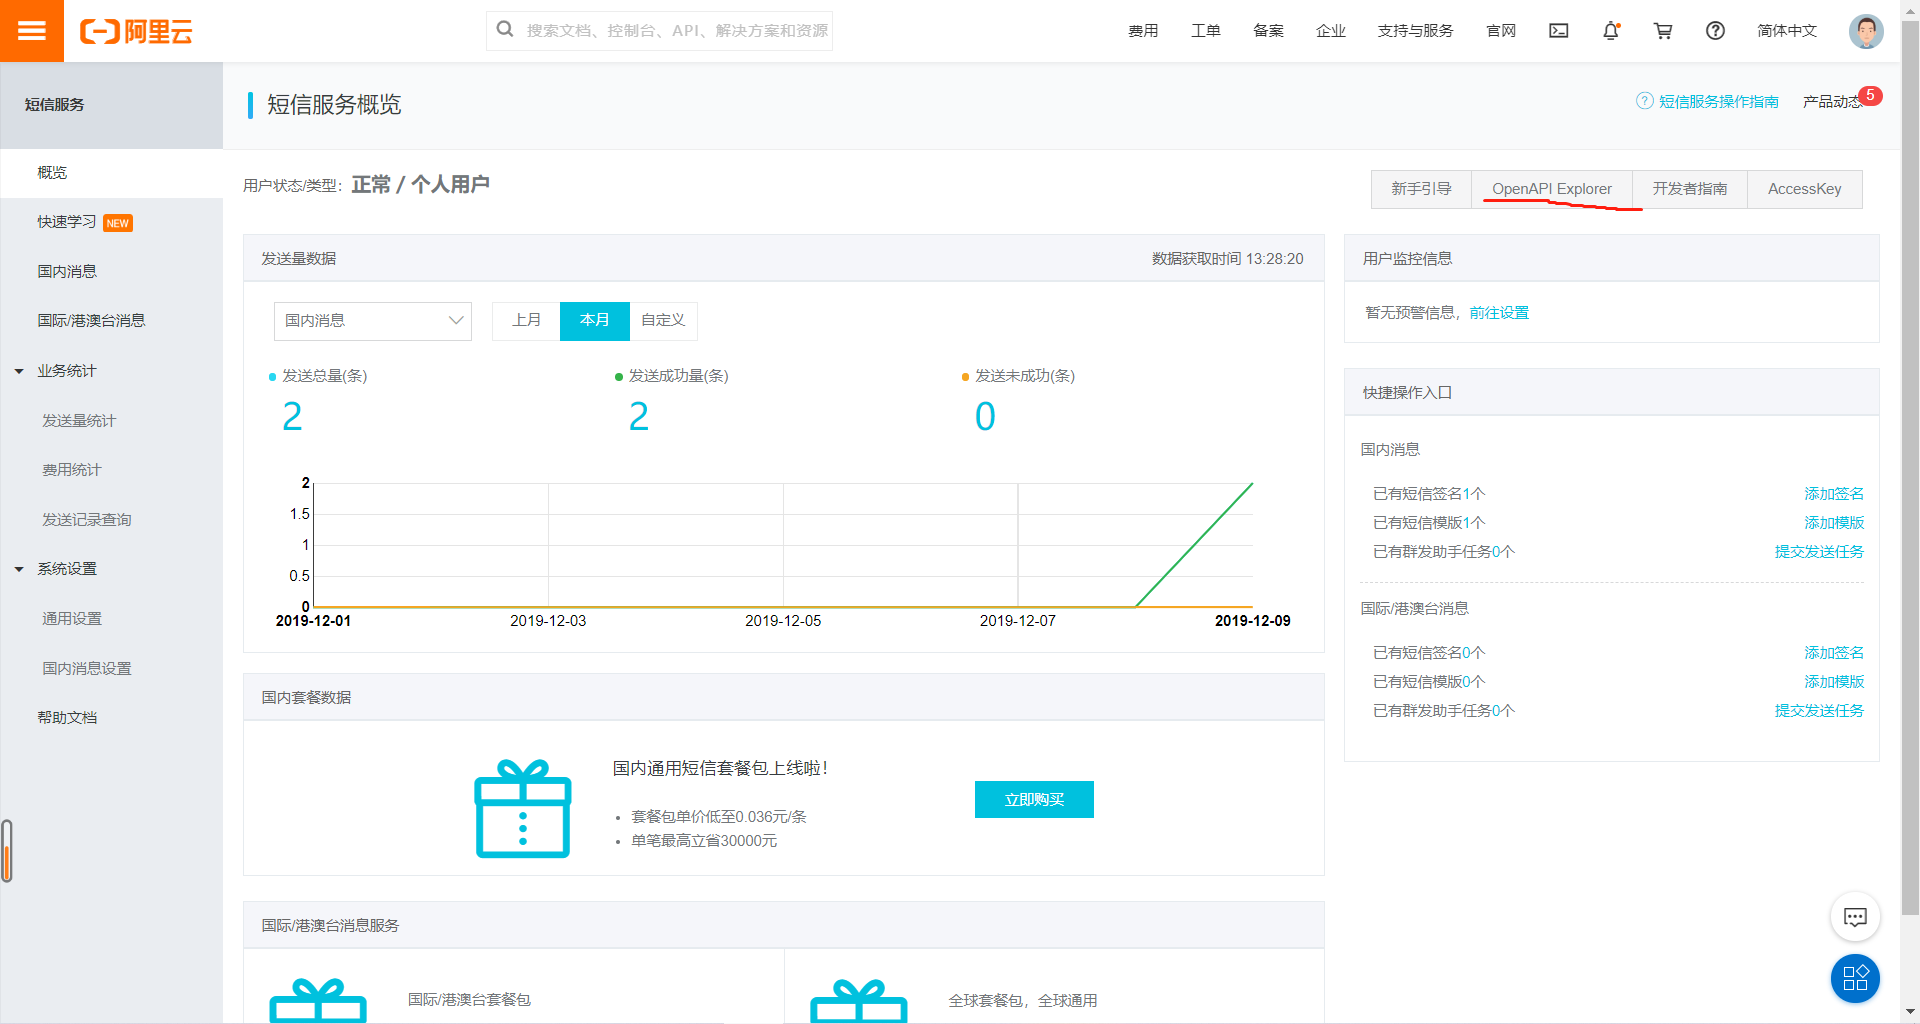Image resolution: width=1920 pixels, height=1024 pixels.
Task: Open the shopping cart
Action: [1662, 31]
